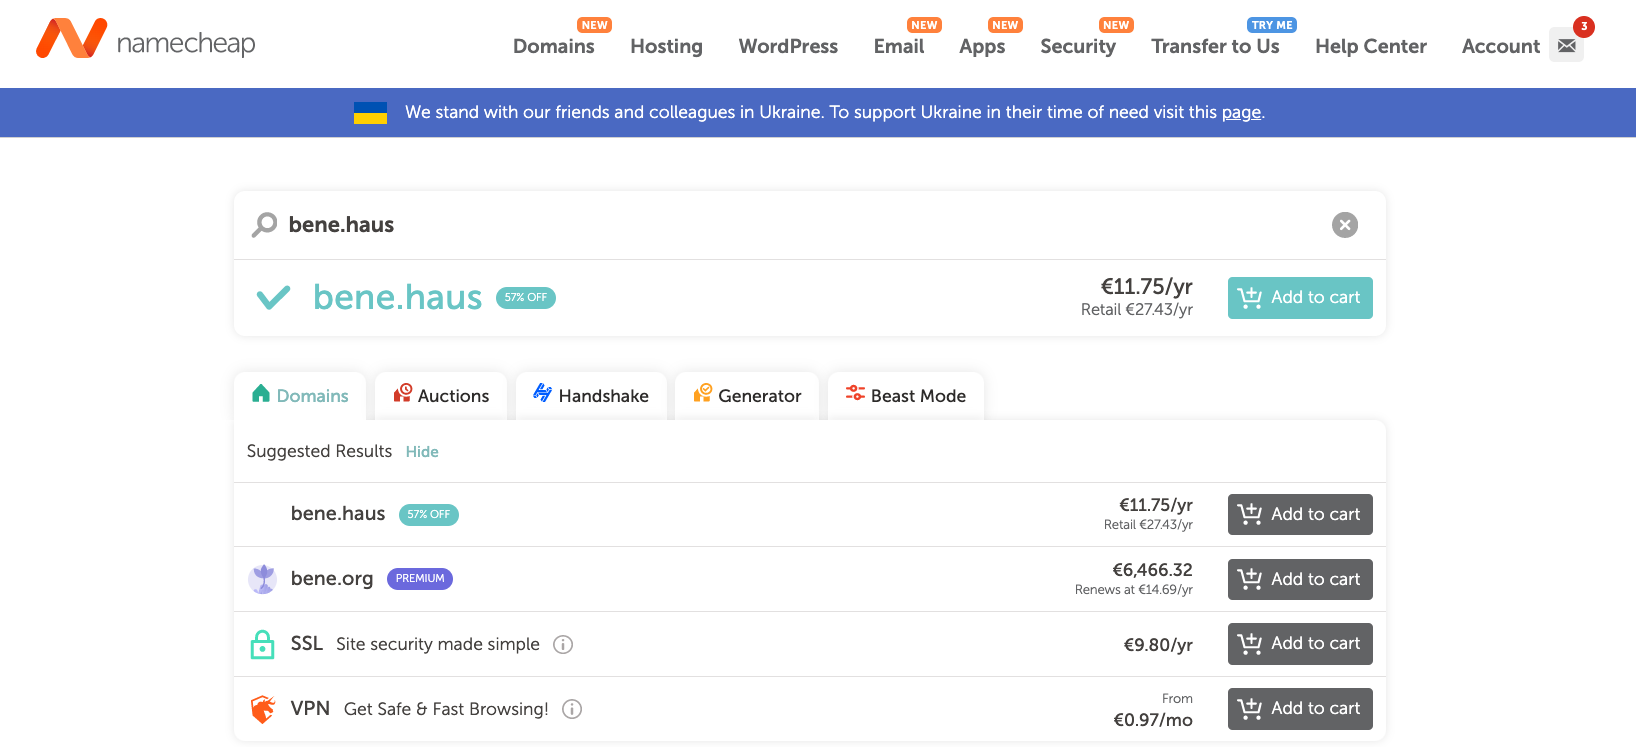Add featured bene.haus to cart (teal button)
The image size is (1636, 747).
pyautogui.click(x=1300, y=298)
